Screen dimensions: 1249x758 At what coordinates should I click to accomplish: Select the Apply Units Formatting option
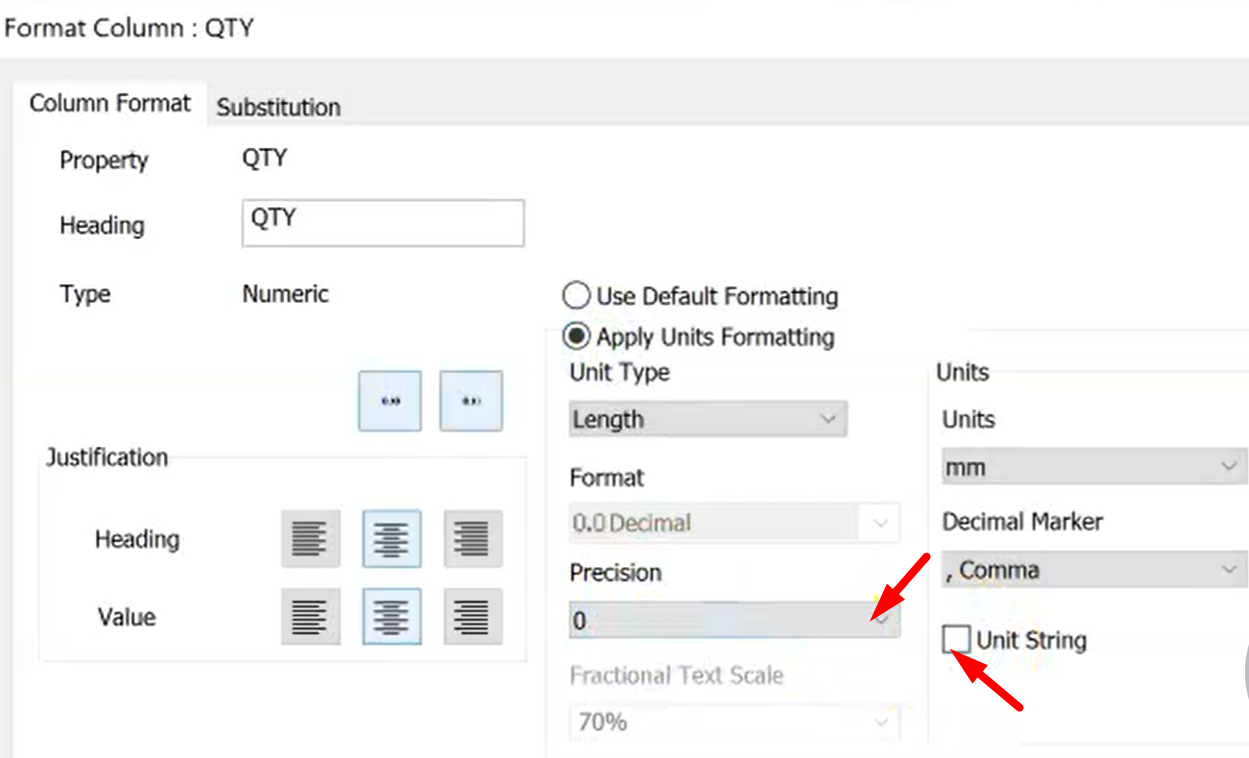click(576, 336)
